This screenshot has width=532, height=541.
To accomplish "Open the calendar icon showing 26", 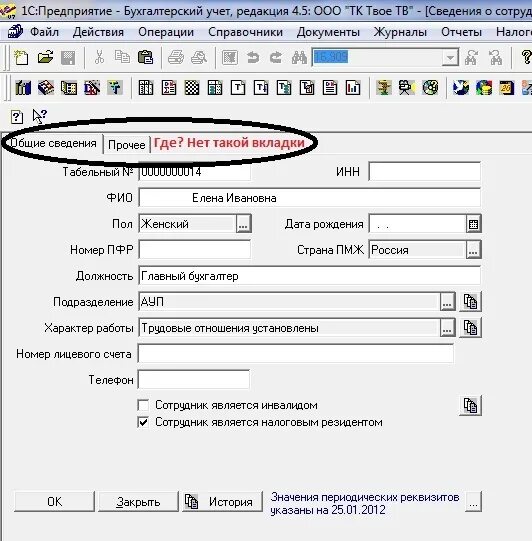I will (x=506, y=88).
